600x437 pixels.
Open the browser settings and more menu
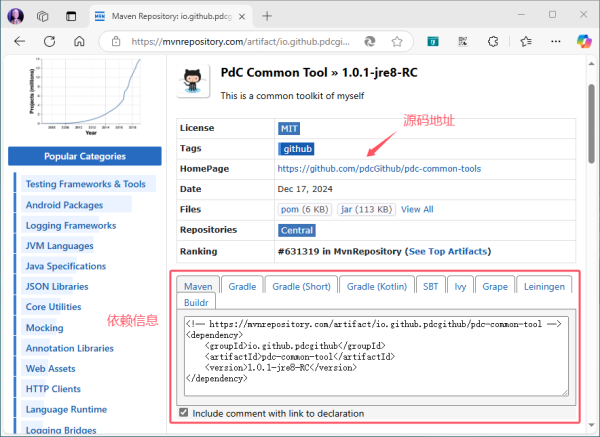click(556, 41)
